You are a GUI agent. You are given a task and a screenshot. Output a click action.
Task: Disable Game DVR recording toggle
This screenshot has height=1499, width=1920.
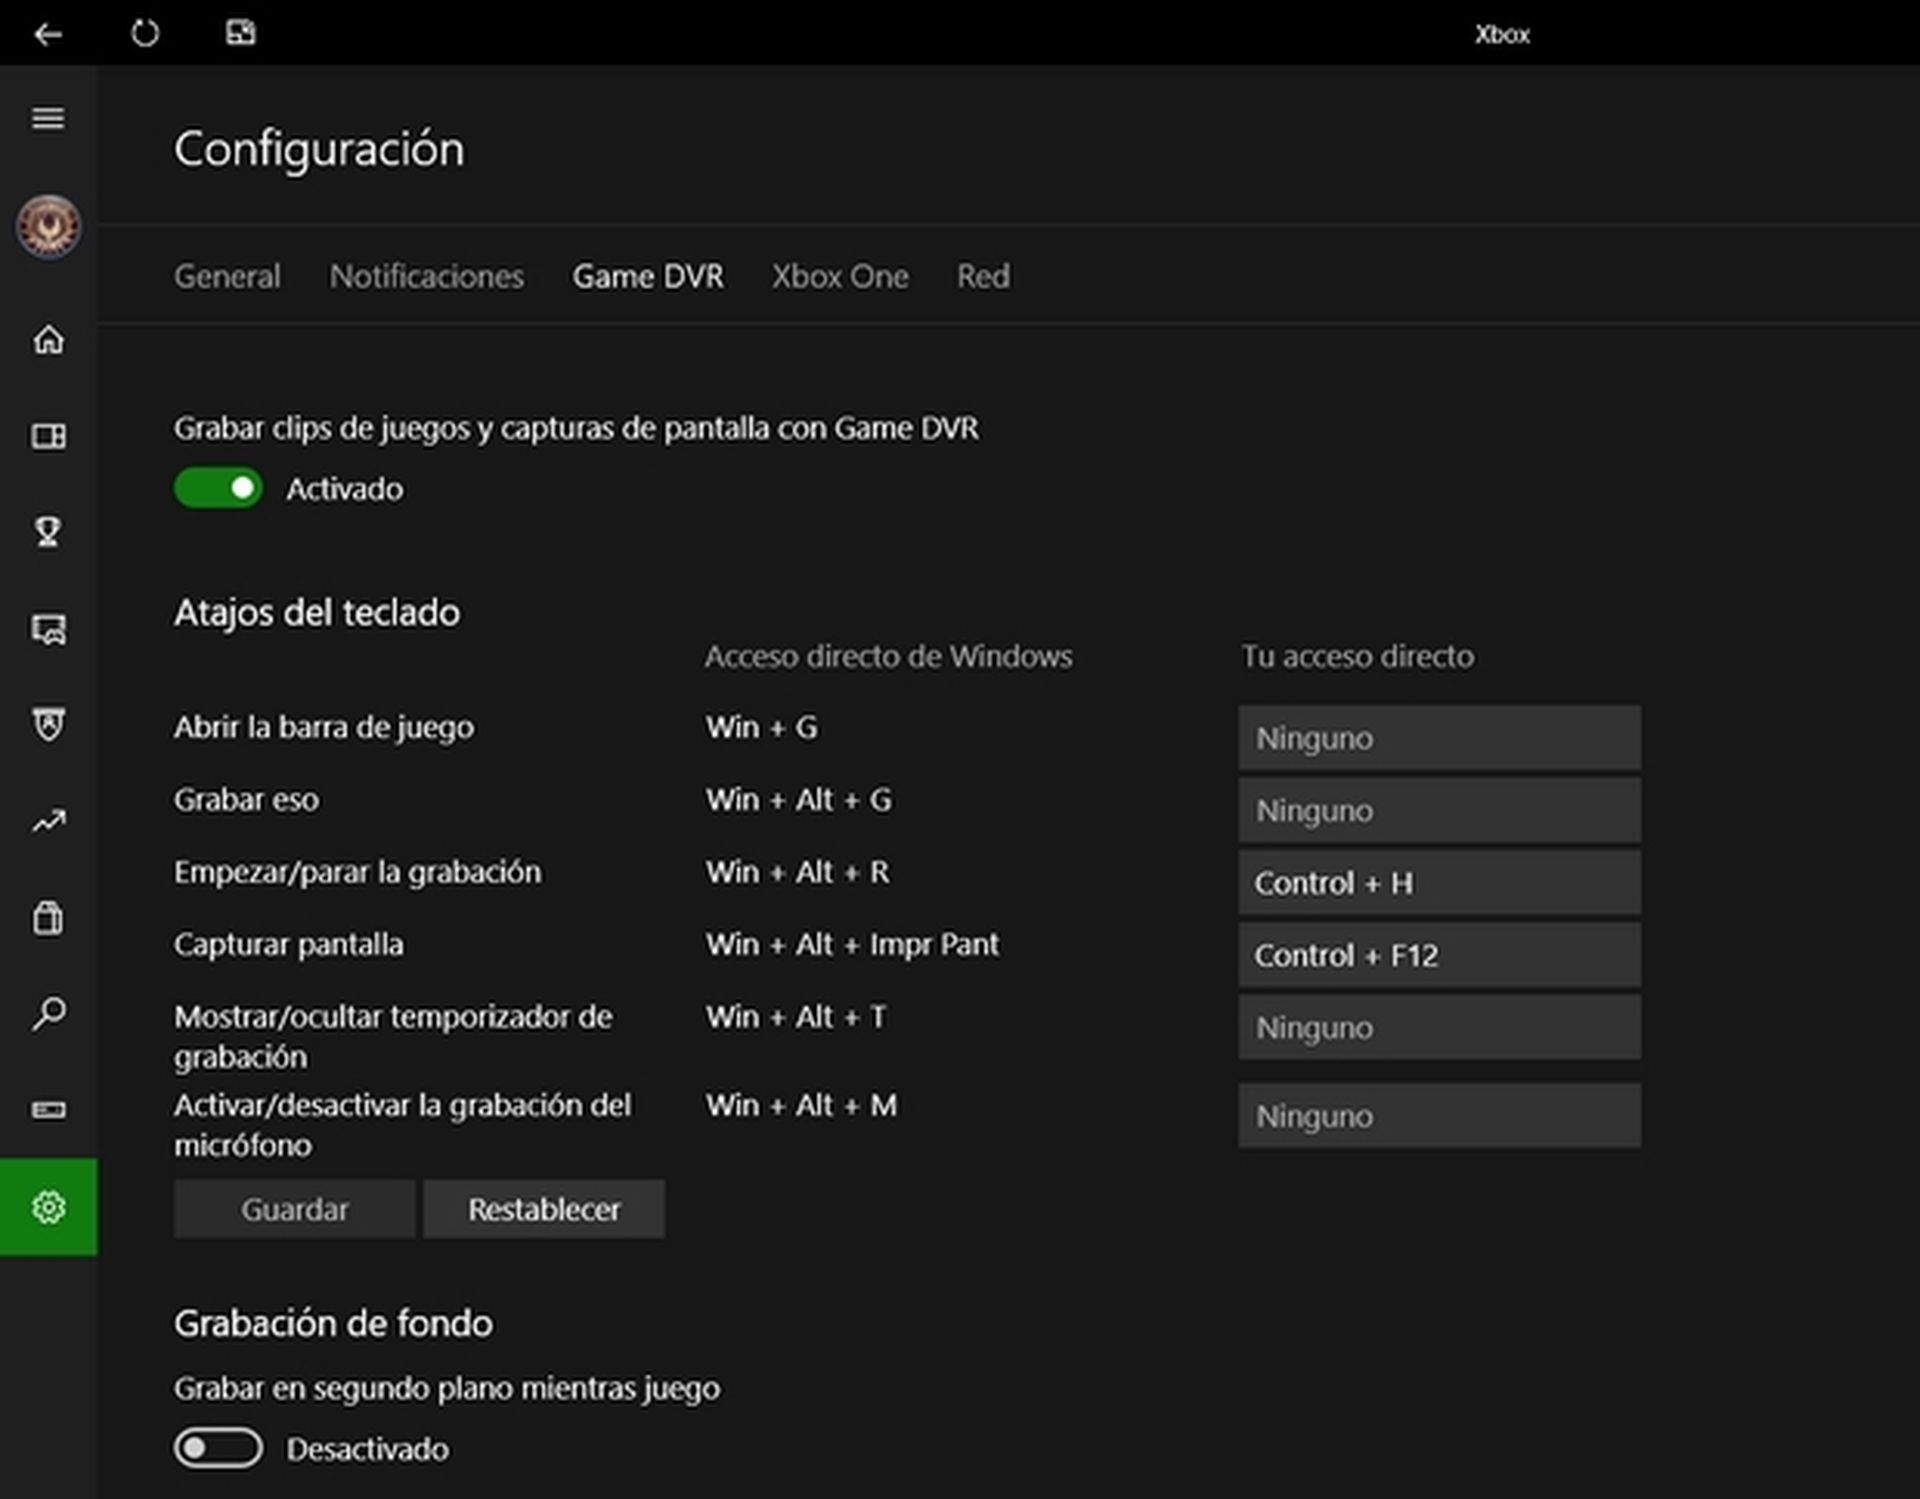tap(218, 489)
